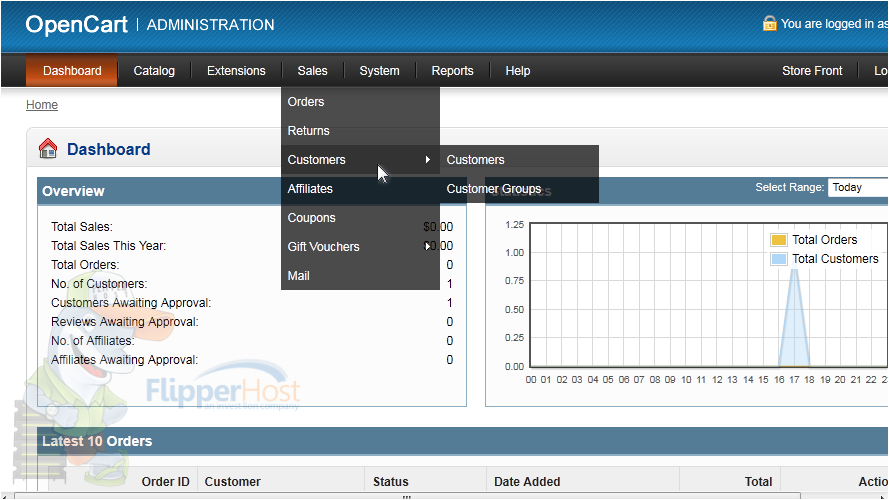This screenshot has width=889, height=500.
Task: Click the OpenCart logo
Action: (77, 24)
